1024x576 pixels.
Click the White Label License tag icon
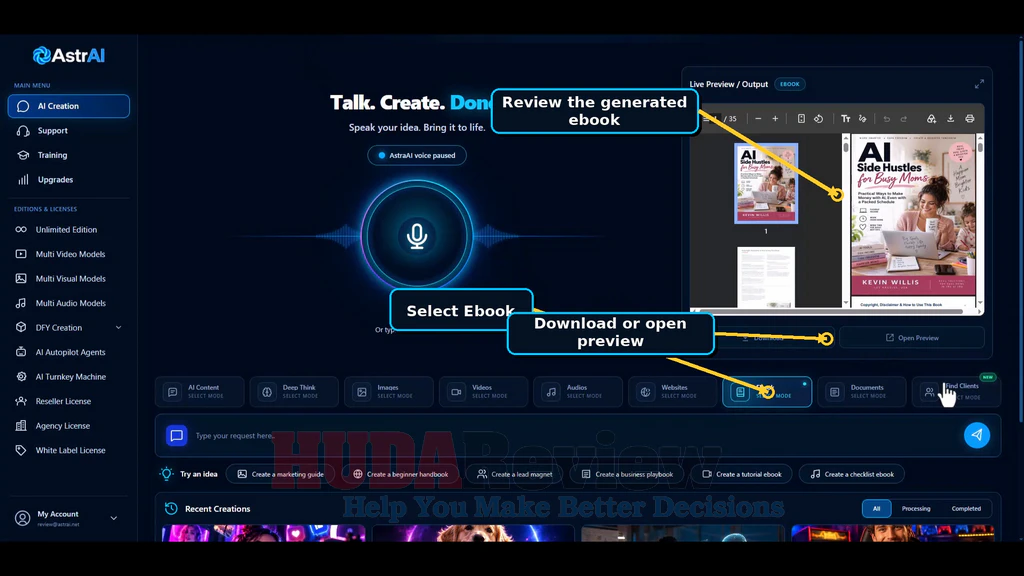click(x=21, y=450)
